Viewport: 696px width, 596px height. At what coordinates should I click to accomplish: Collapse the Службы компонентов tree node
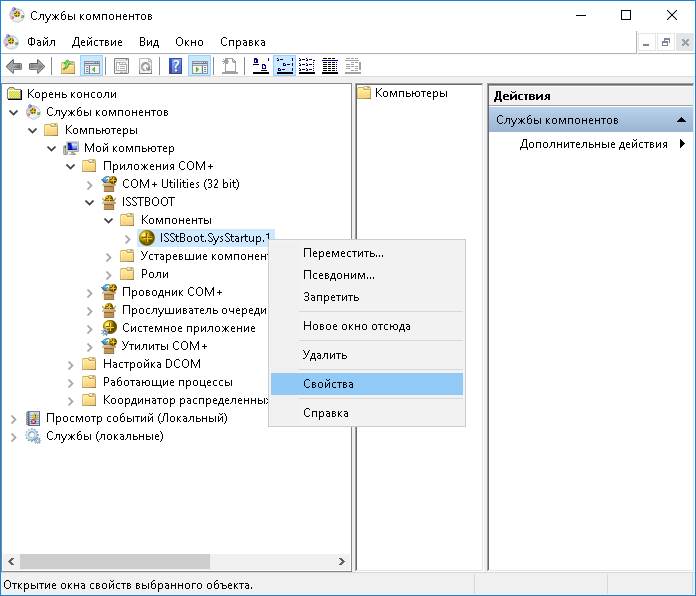14,112
